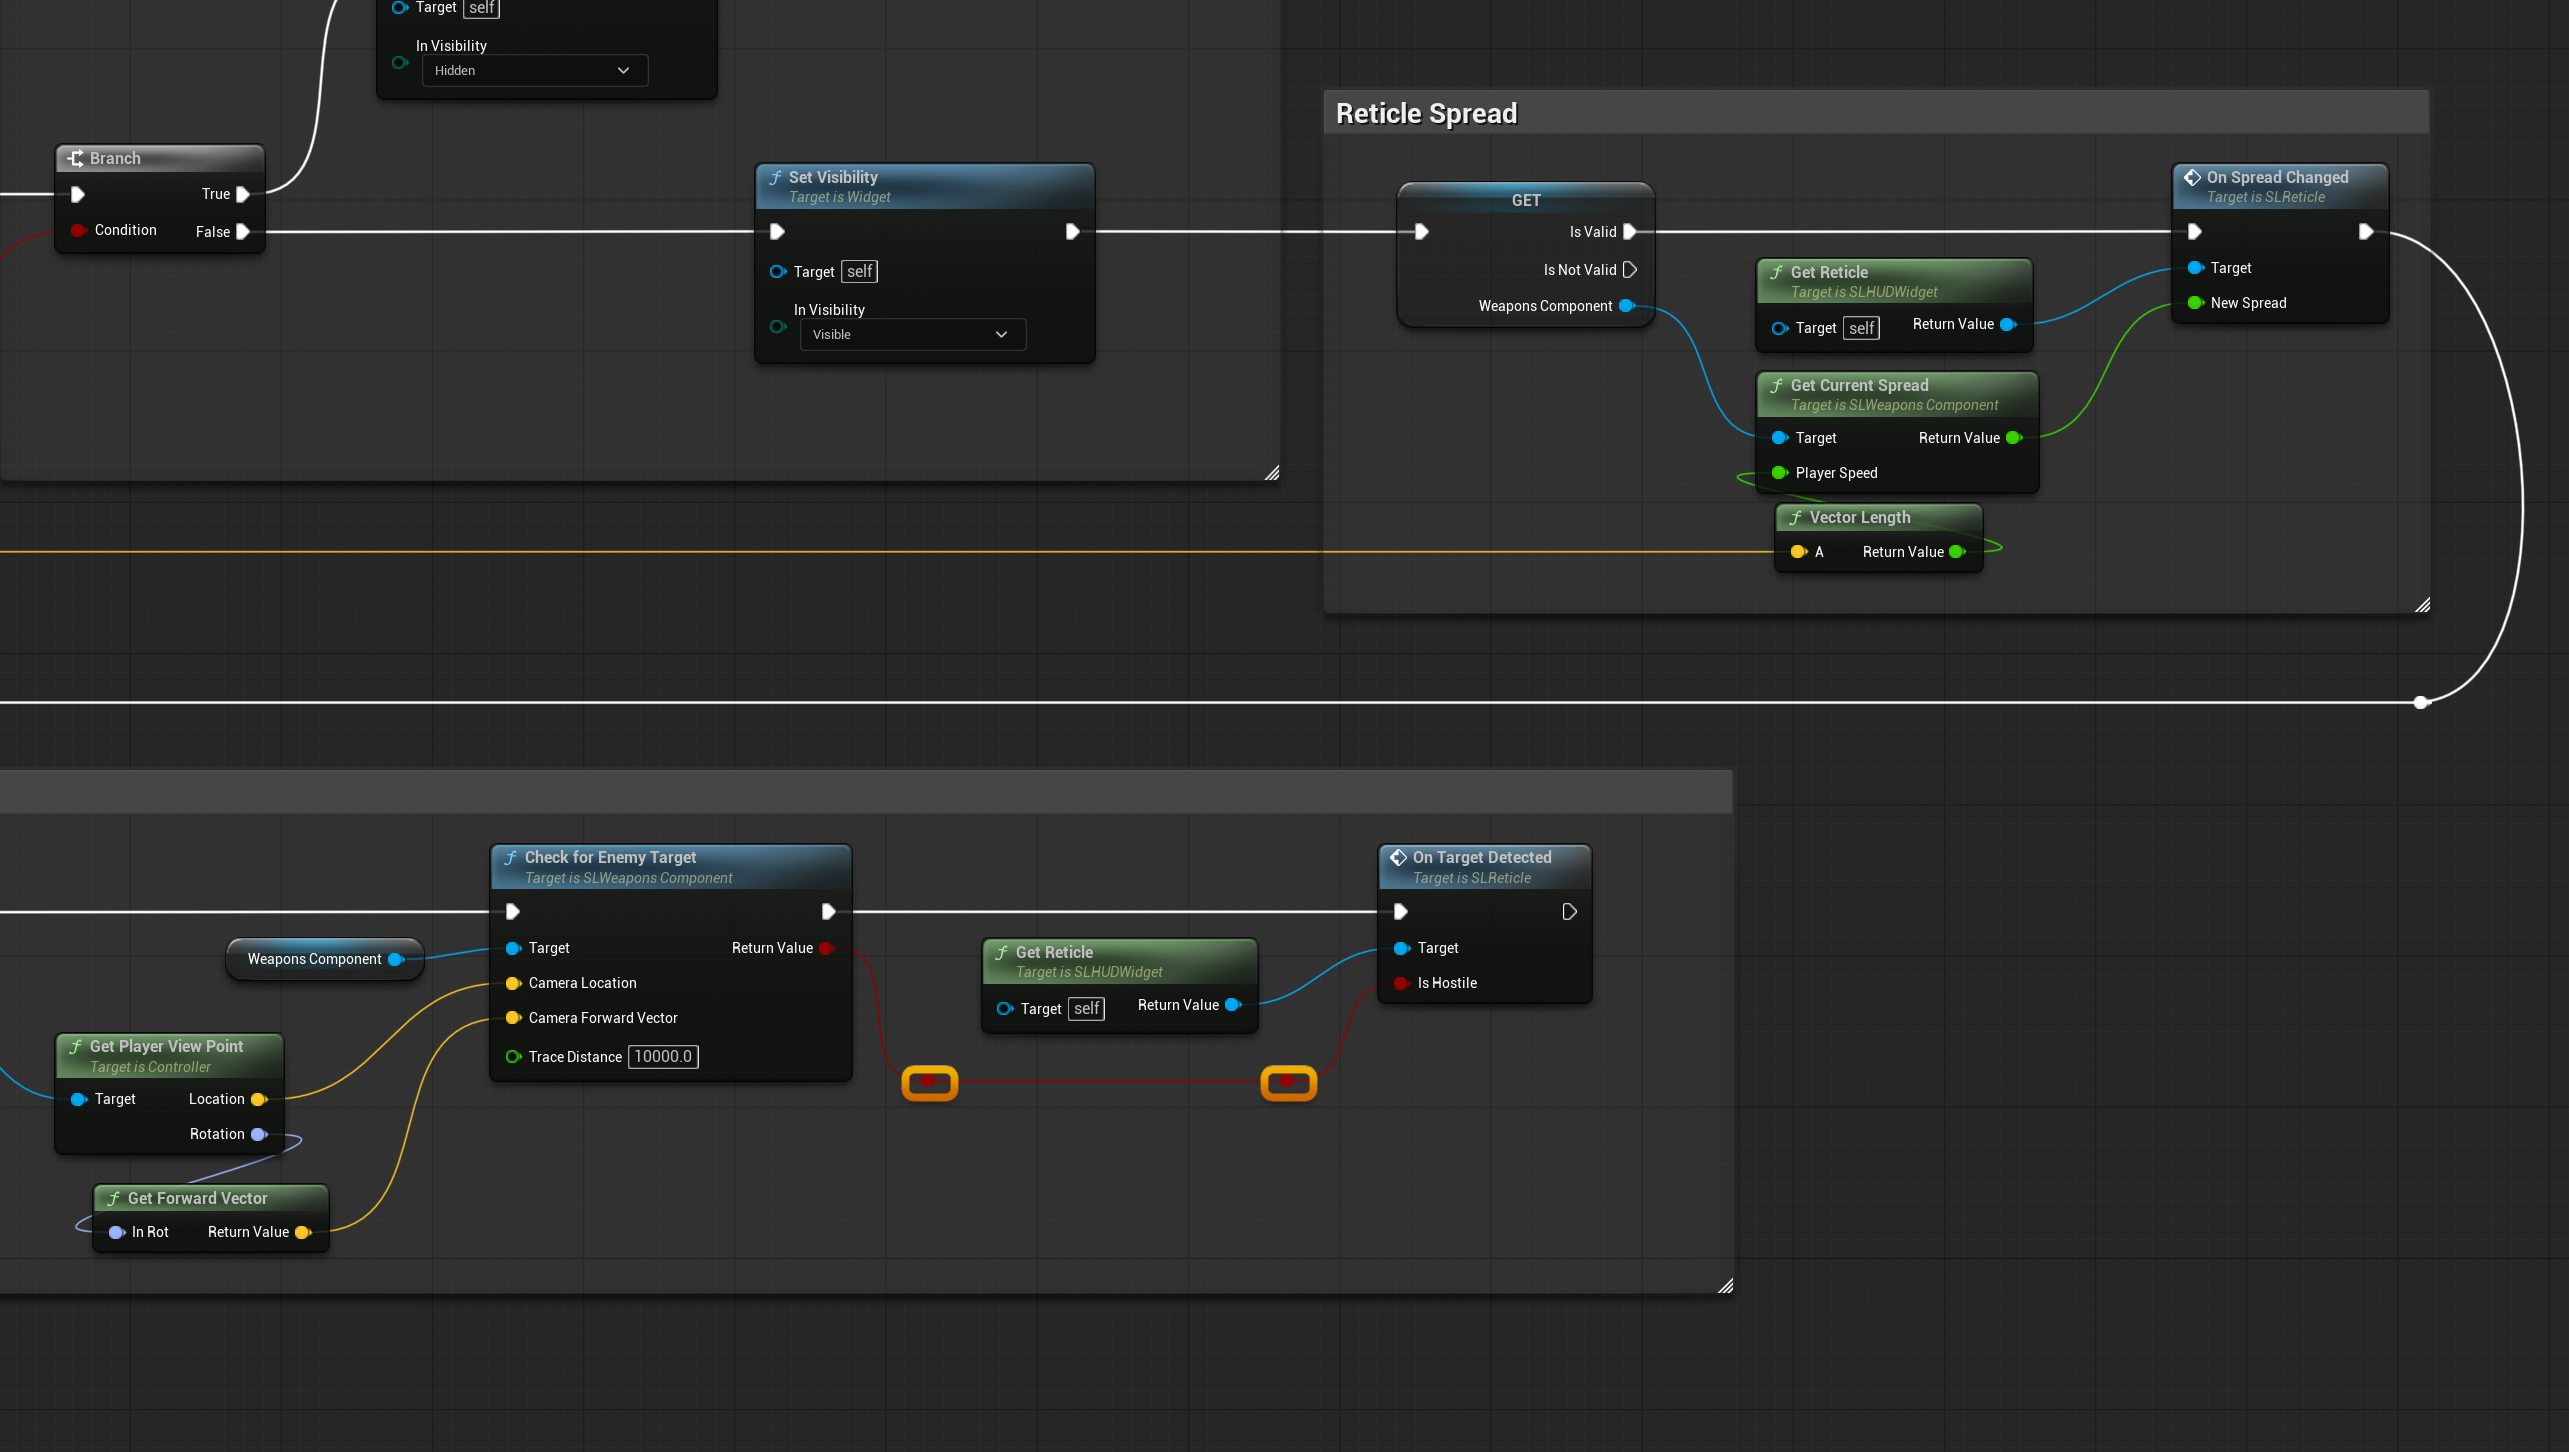Screen dimensions: 2569x1452
Task: Open the In Visibility dropdown set to Hidden
Action: click(534, 70)
